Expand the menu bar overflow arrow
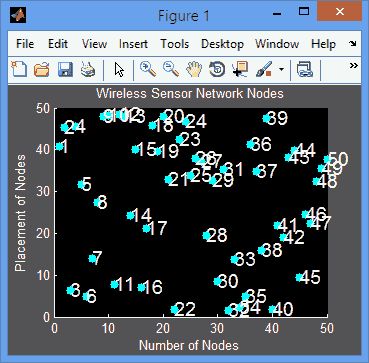Viewport: 369px width, 363px height. [x=353, y=43]
